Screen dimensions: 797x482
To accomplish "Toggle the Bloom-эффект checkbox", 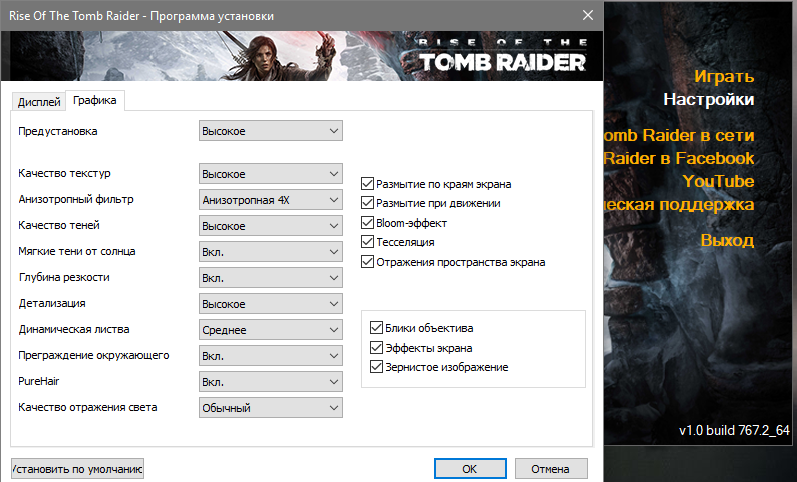I will coord(367,223).
